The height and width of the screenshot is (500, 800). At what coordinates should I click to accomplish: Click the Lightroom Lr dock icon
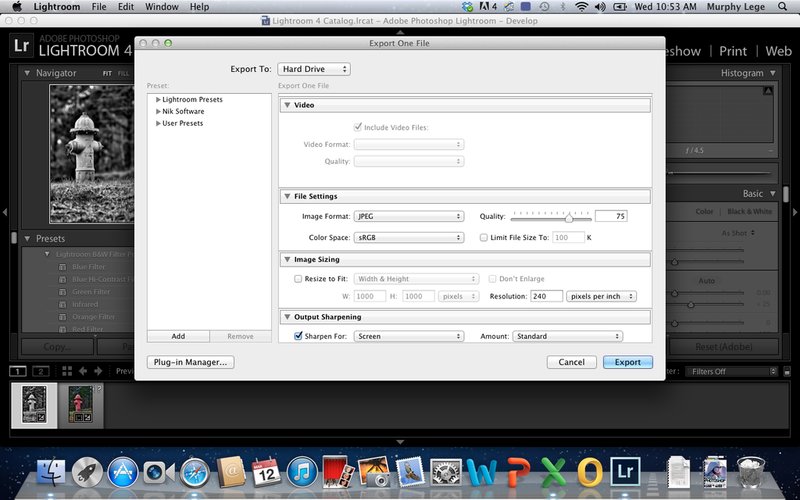click(x=626, y=472)
